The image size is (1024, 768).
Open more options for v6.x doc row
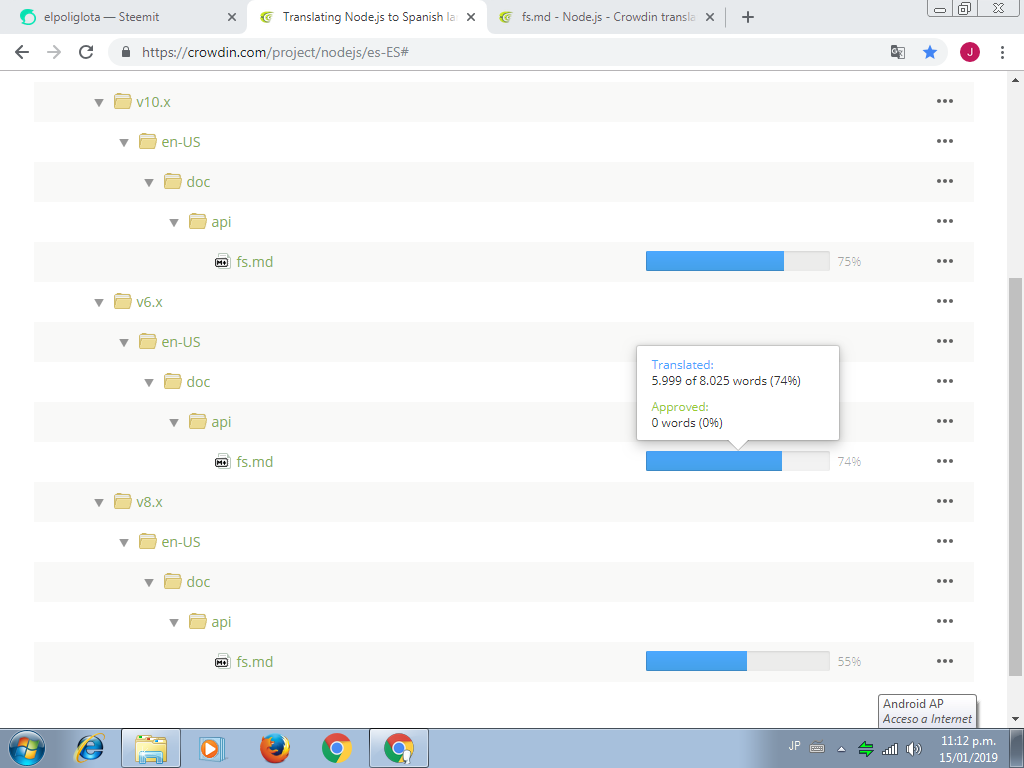click(x=944, y=381)
